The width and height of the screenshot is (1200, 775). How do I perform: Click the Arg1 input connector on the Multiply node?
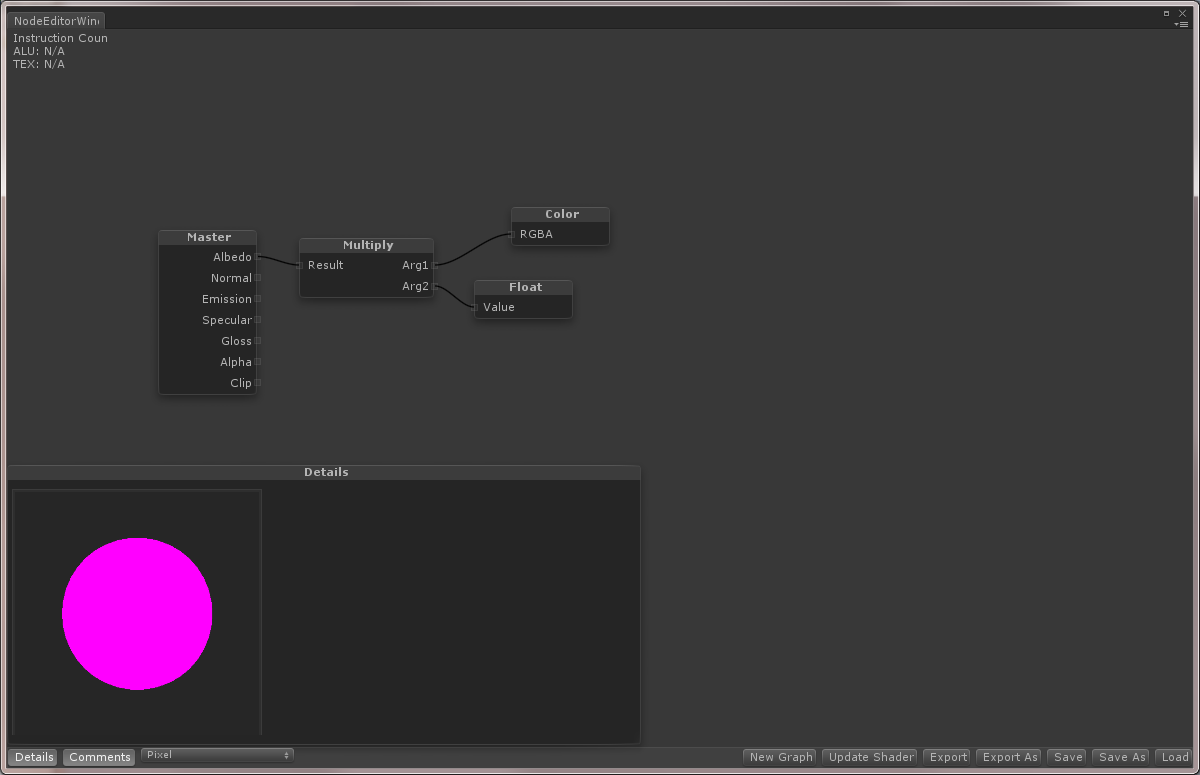[x=435, y=265]
